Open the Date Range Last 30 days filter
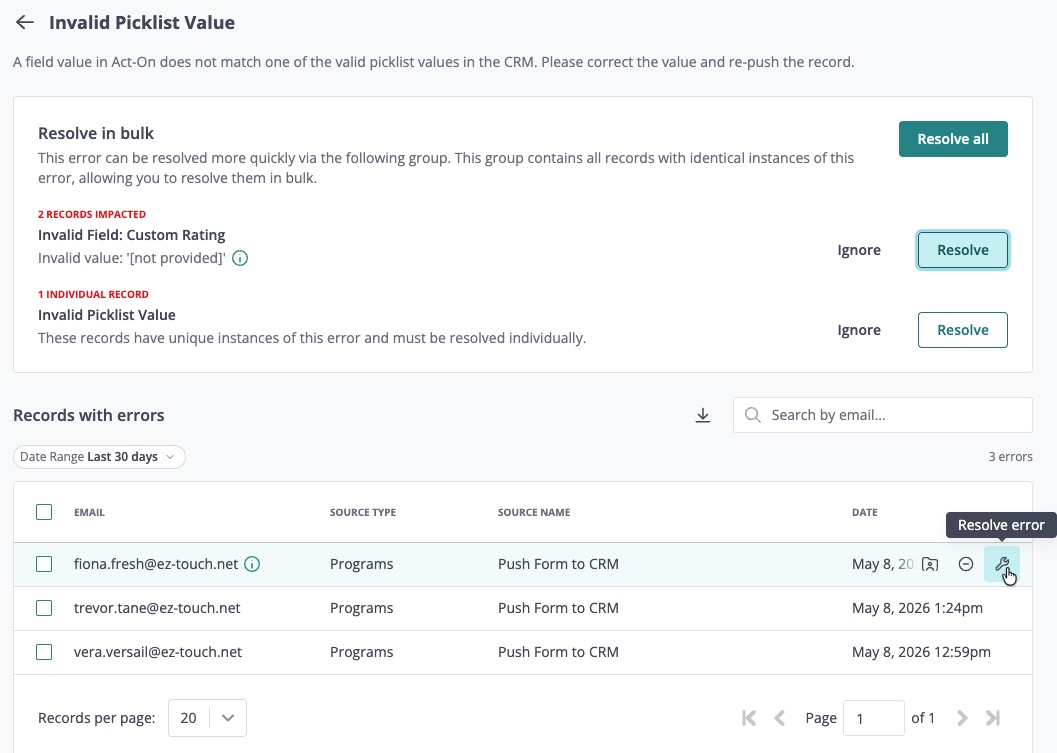1057x753 pixels. pyautogui.click(x=99, y=457)
